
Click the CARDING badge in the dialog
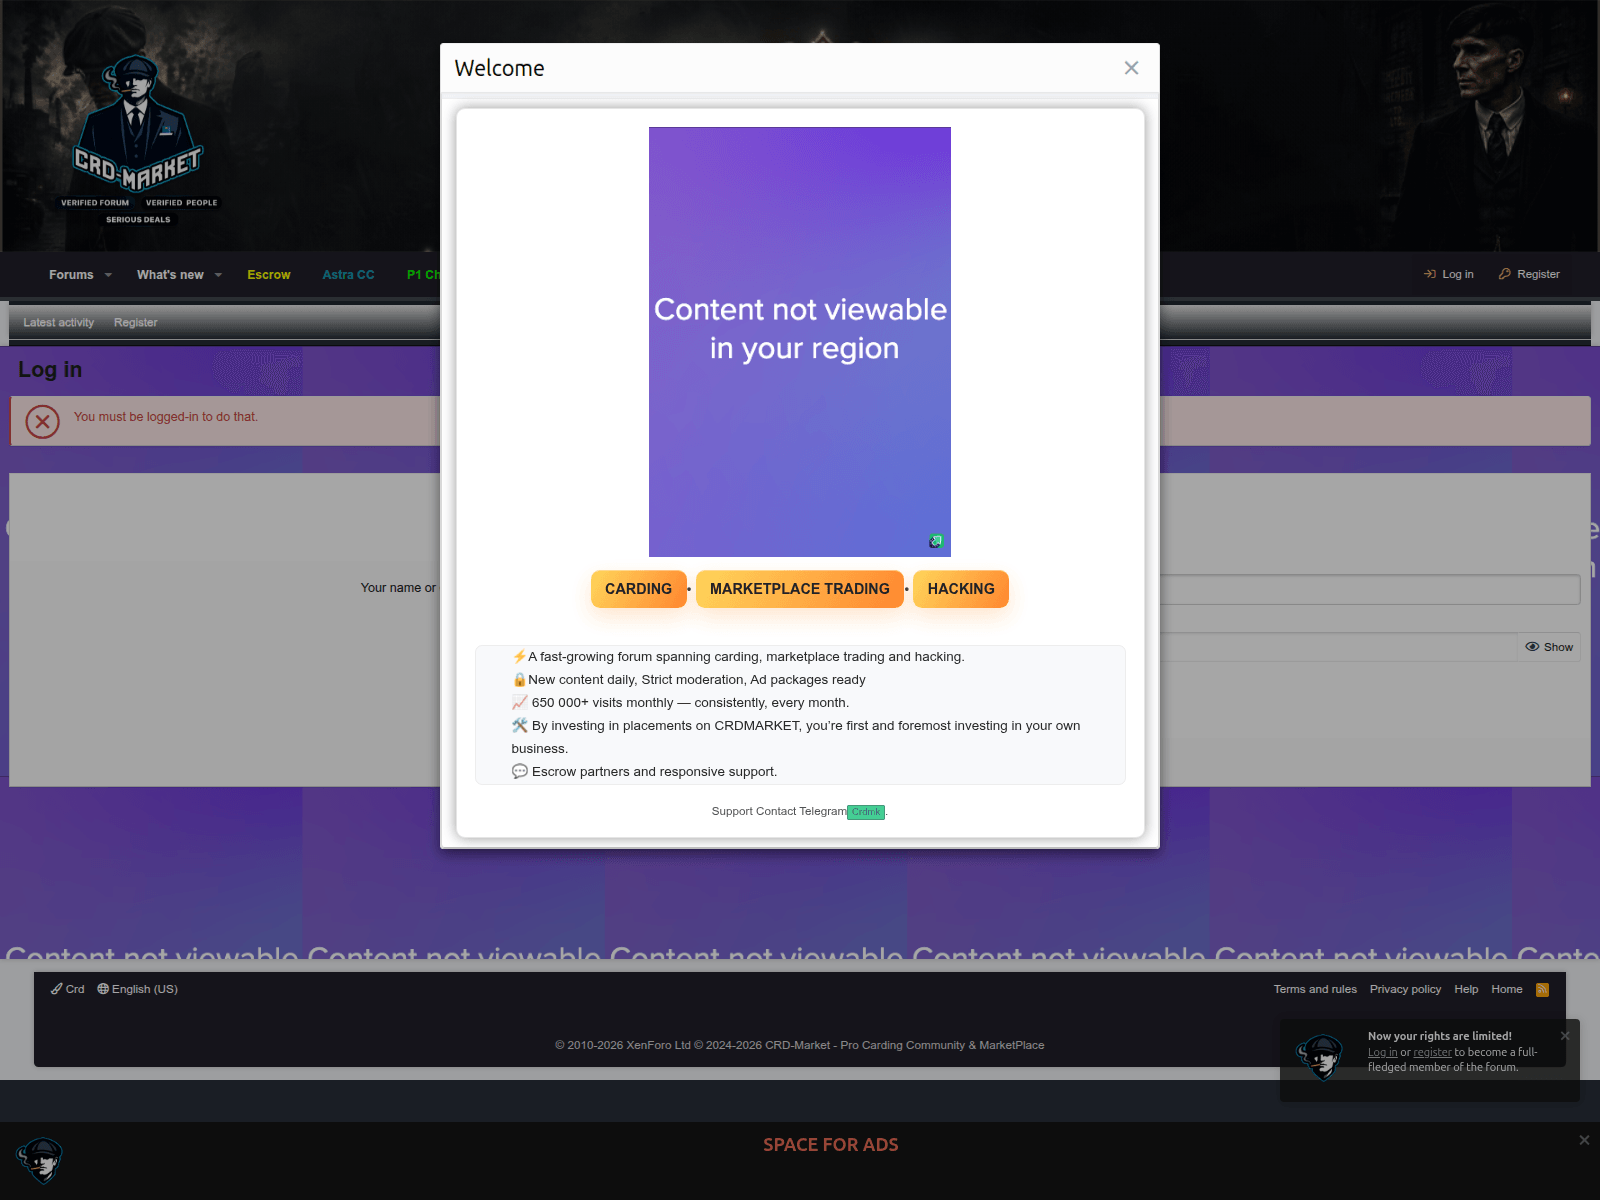point(638,589)
